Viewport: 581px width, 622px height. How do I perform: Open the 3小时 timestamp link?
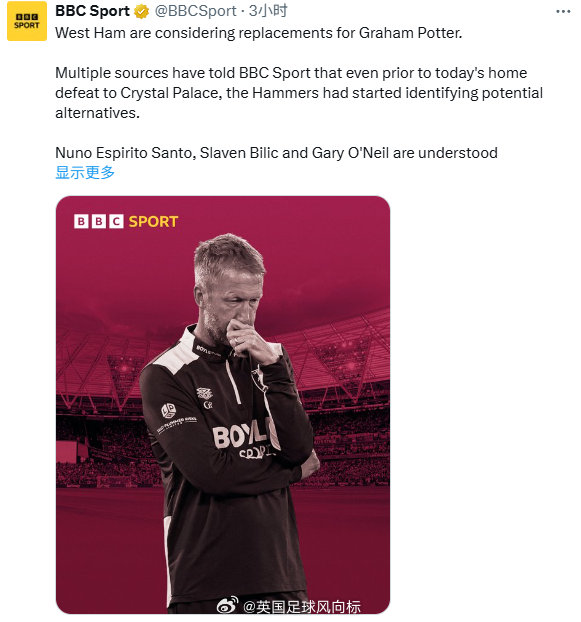click(x=268, y=11)
